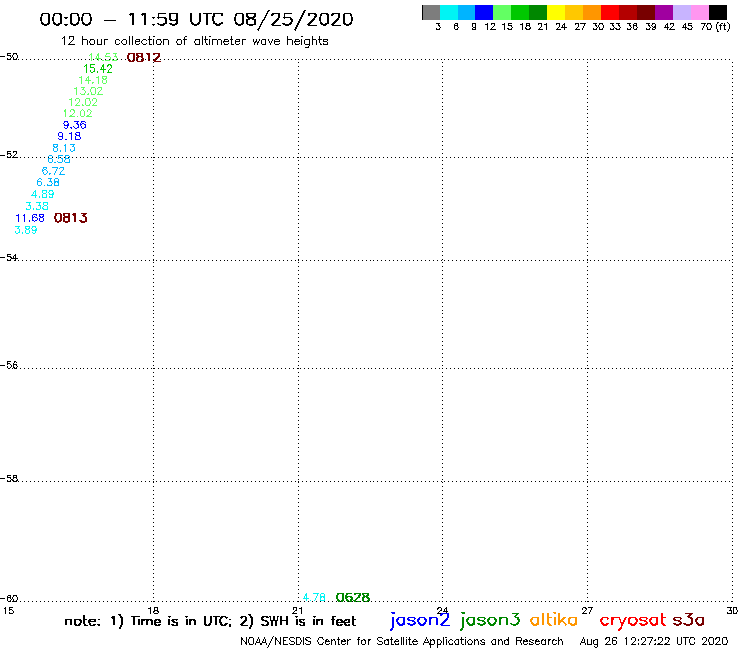This screenshot has height=650, width=740.
Task: Click the "s3a" satellite legend label
Action: (689, 620)
